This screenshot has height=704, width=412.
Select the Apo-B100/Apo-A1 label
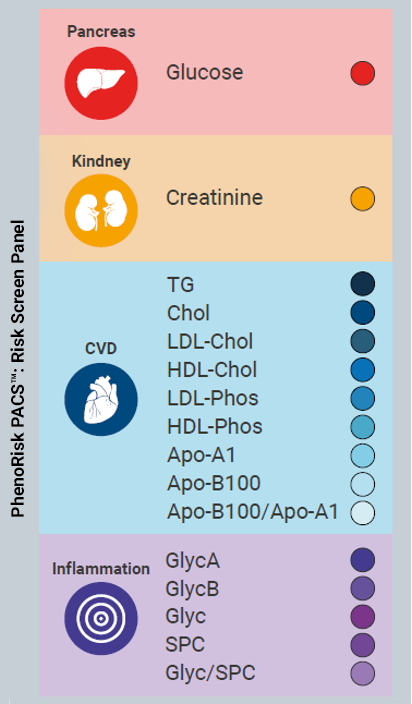point(253,512)
